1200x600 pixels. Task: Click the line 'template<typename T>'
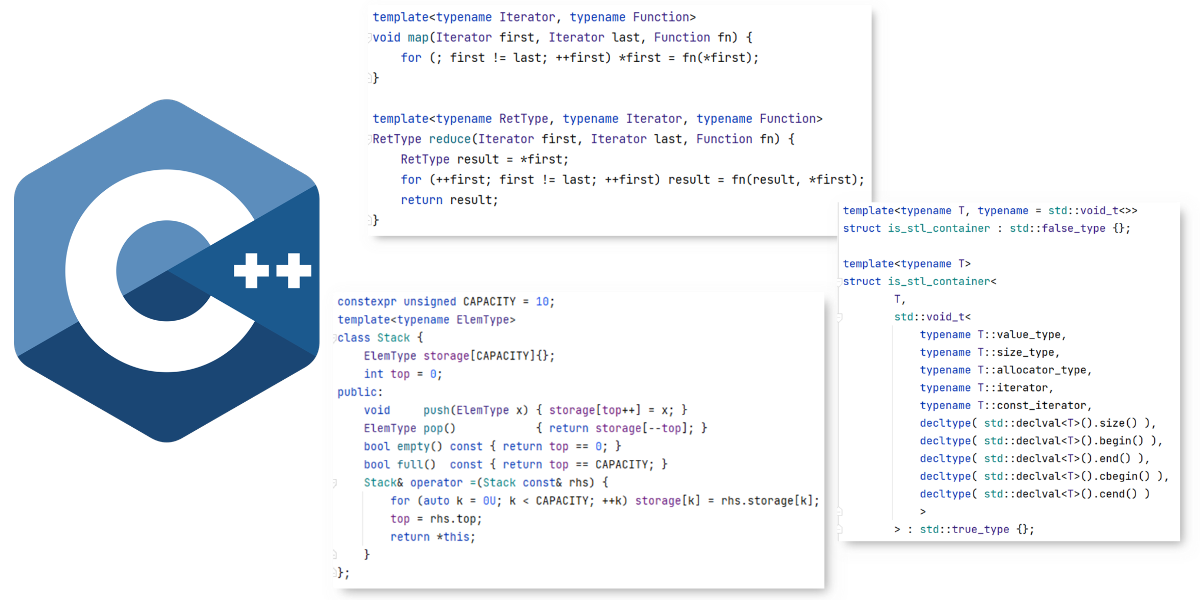(907, 264)
